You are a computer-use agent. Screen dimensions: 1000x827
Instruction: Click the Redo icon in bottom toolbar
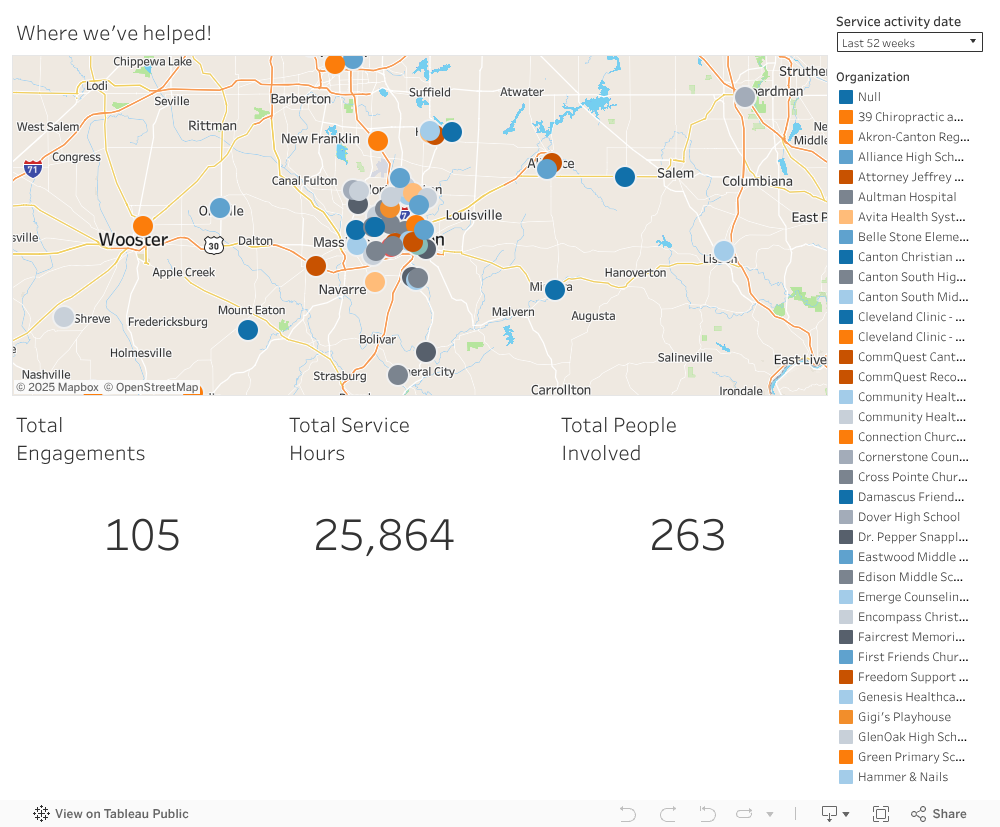pos(668,814)
